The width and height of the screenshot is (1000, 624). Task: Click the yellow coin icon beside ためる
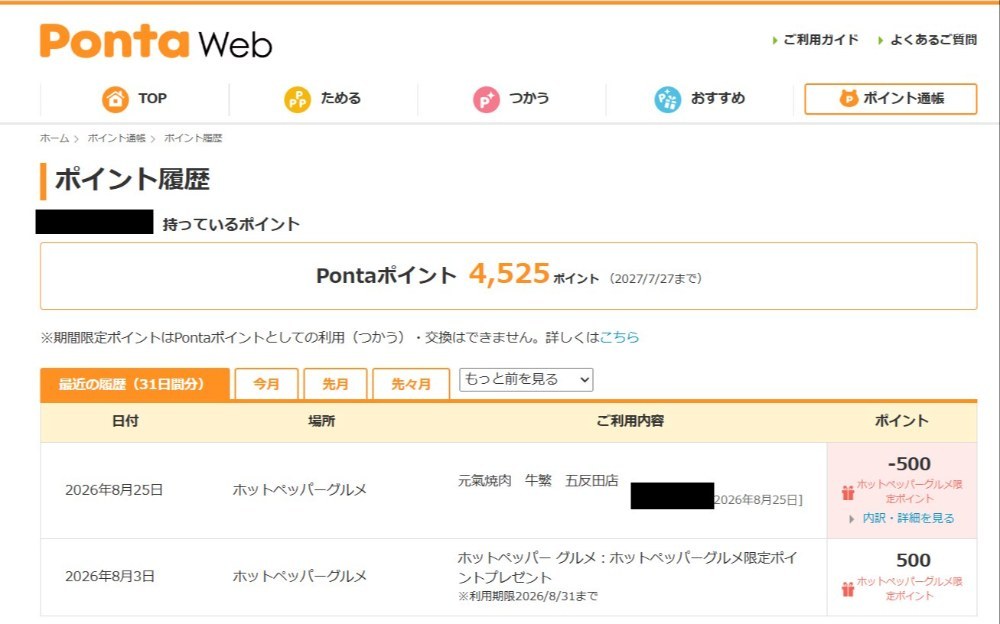[x=297, y=99]
